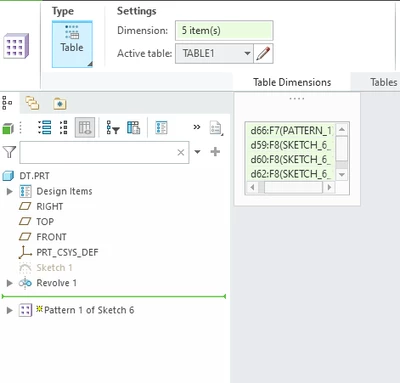400x383 pixels.
Task: Select Revolve 1 feature
Action: click(x=57, y=283)
